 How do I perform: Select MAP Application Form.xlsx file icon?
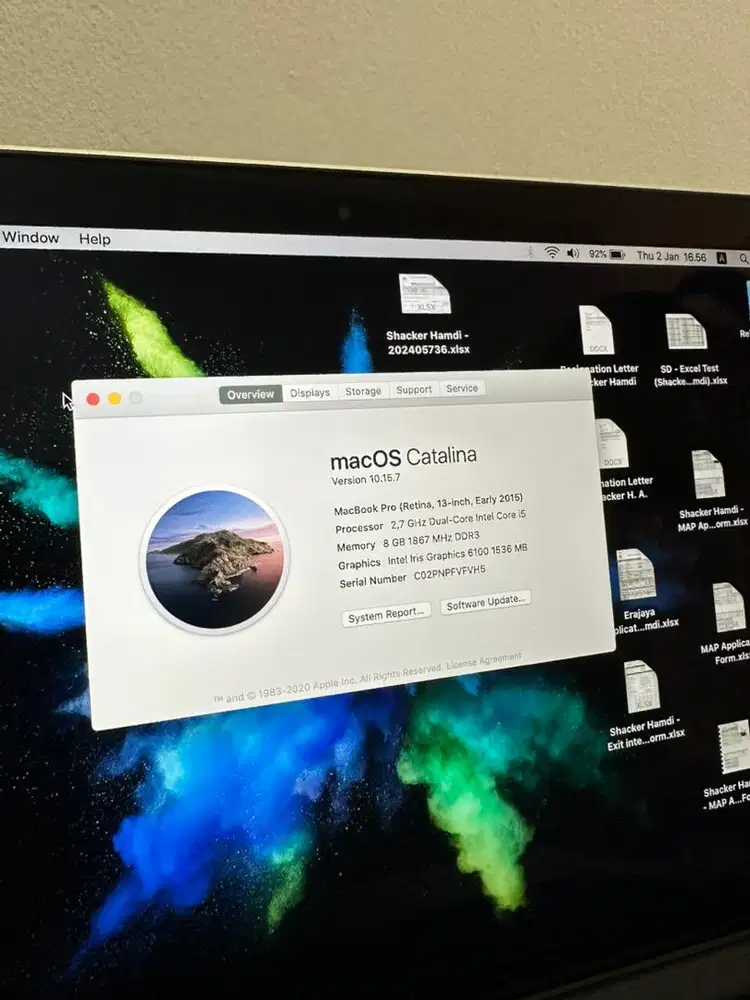tap(728, 607)
